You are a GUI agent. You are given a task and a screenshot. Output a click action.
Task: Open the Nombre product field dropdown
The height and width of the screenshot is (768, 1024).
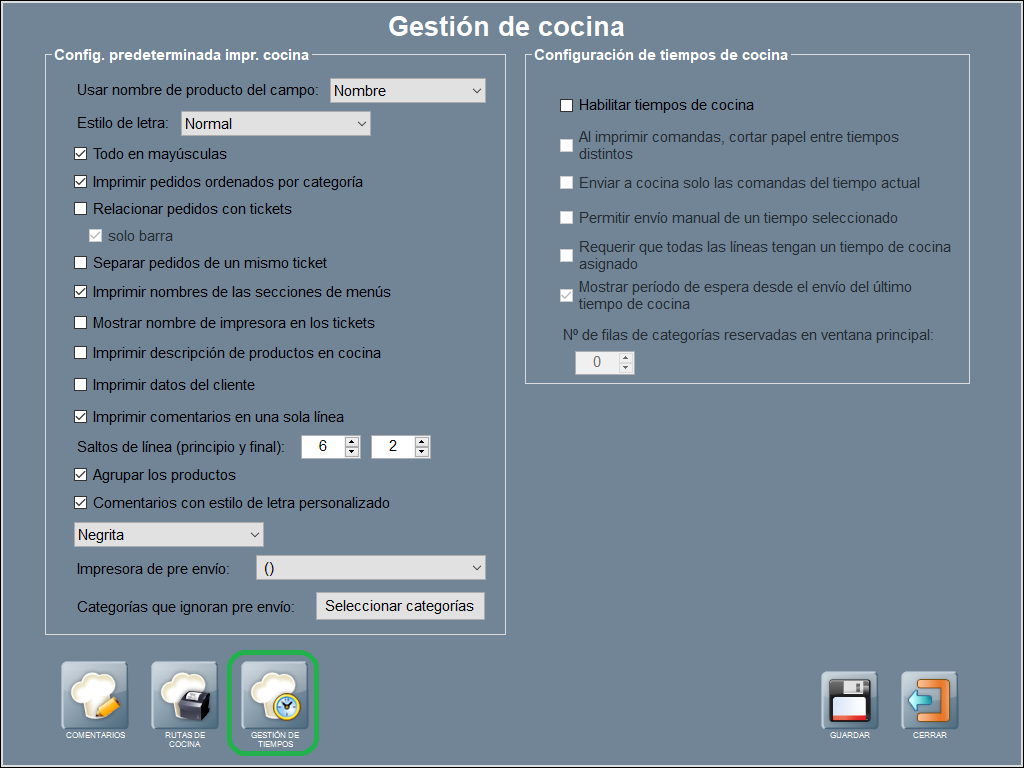[407, 91]
